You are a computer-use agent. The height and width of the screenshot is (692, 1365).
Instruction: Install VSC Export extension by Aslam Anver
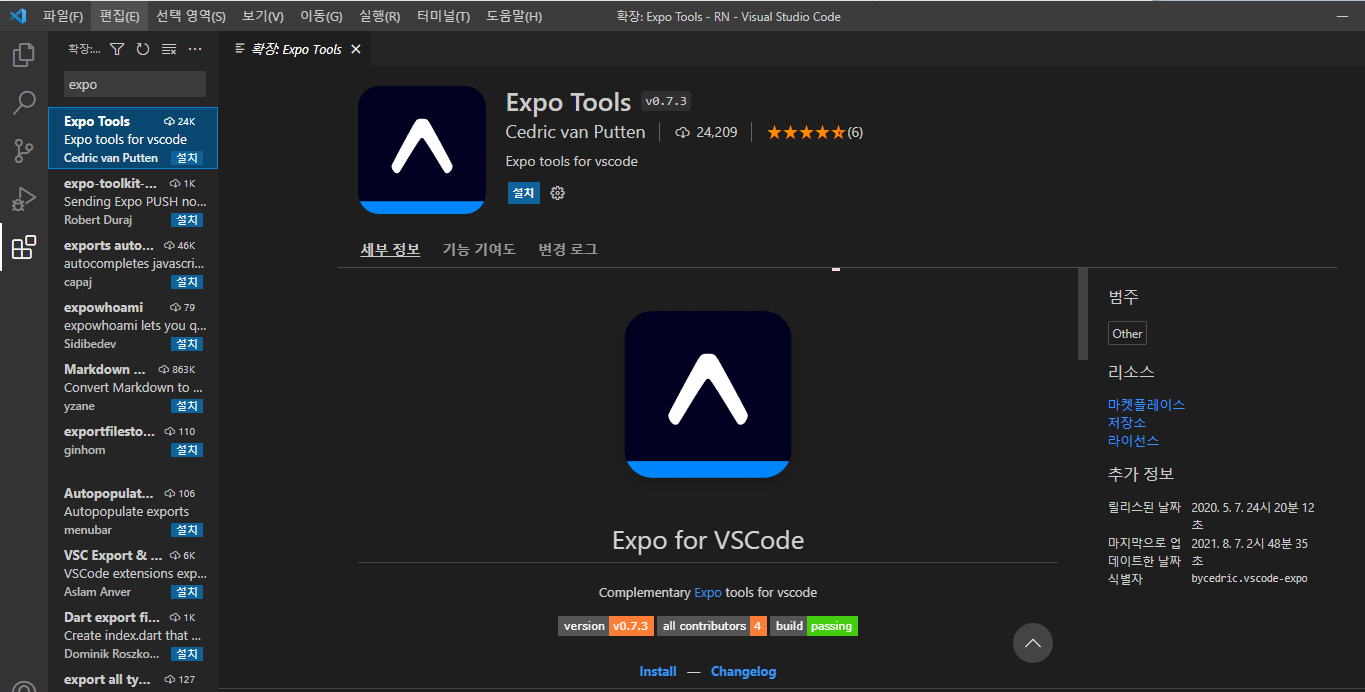coord(188,592)
